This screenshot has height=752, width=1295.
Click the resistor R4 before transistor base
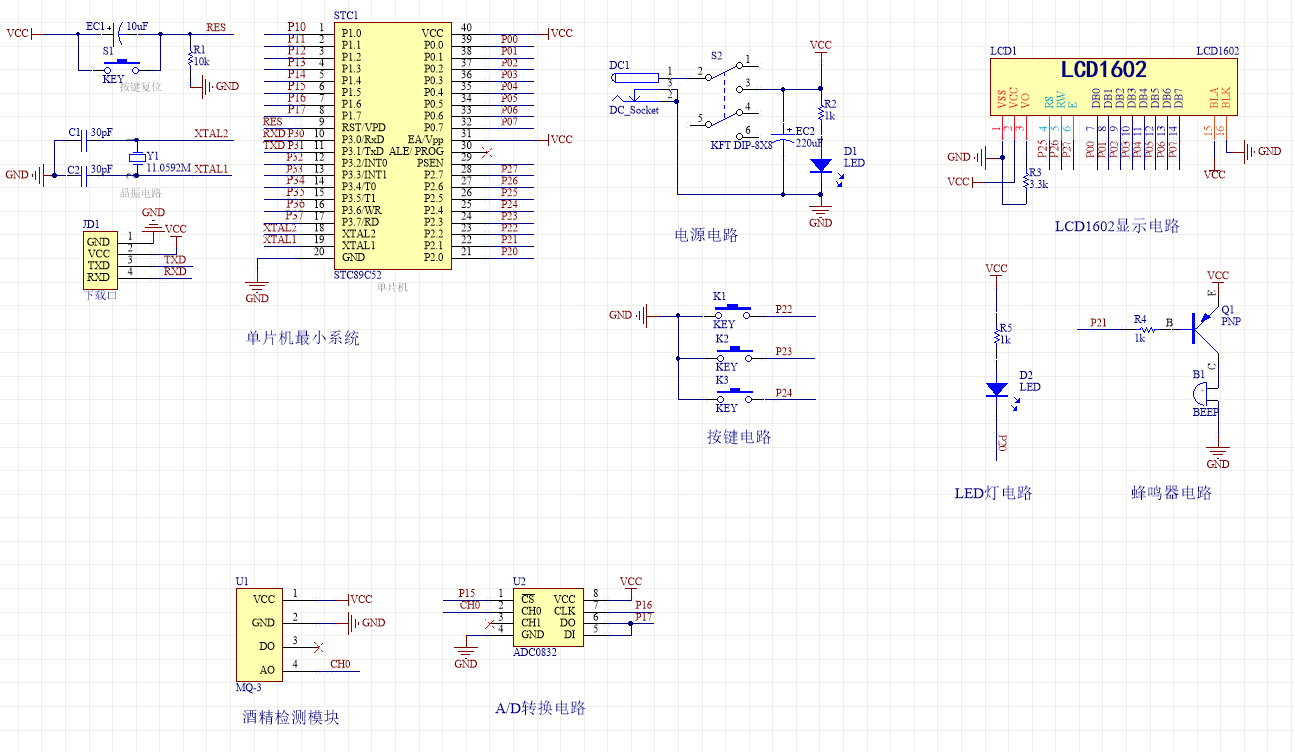pos(1140,326)
